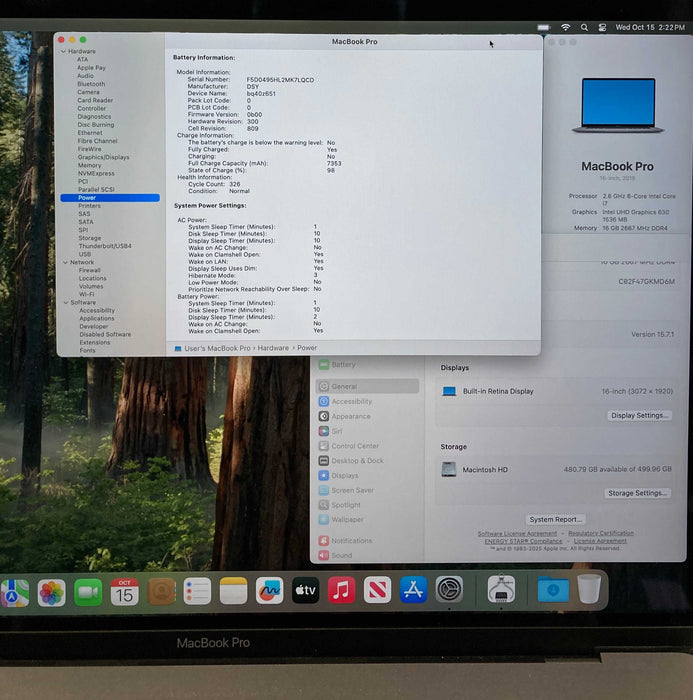Image resolution: width=693 pixels, height=700 pixels.
Task: Open the App Store from the Dock
Action: pos(413,590)
